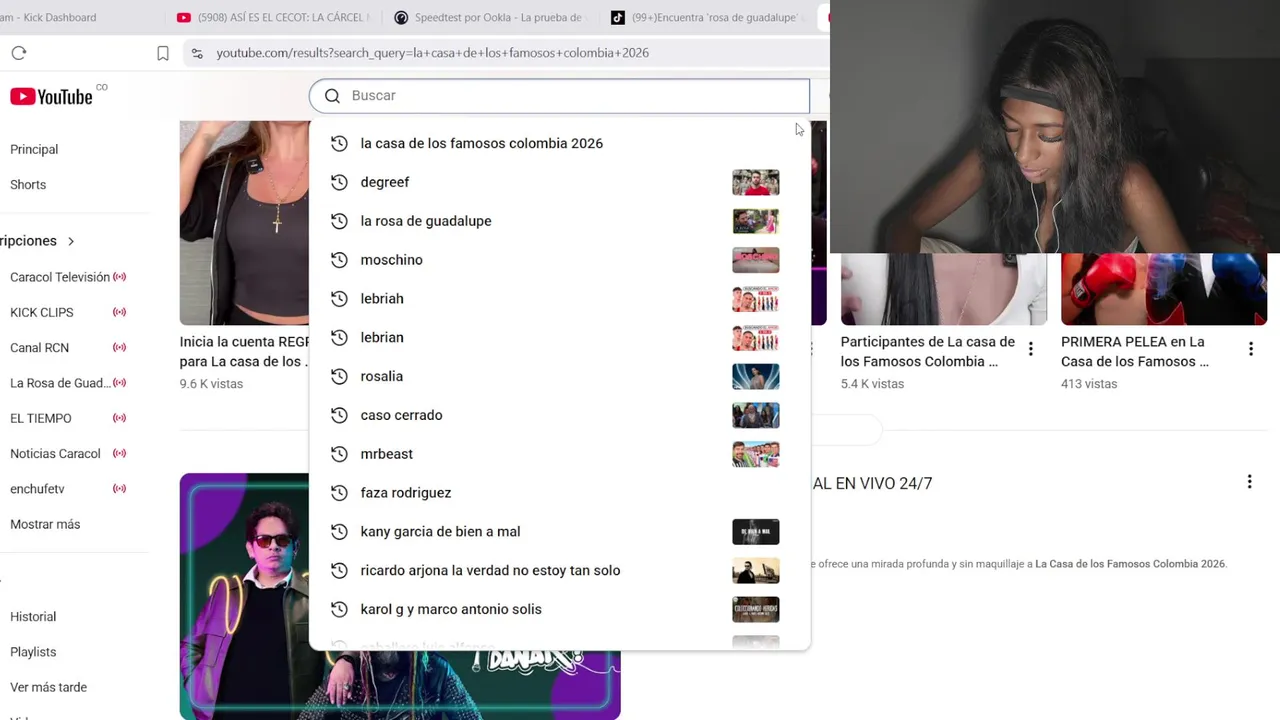
Task: Switch to the 'ASÍ ES EL CECOT' YouTube tab
Action: 272,17
